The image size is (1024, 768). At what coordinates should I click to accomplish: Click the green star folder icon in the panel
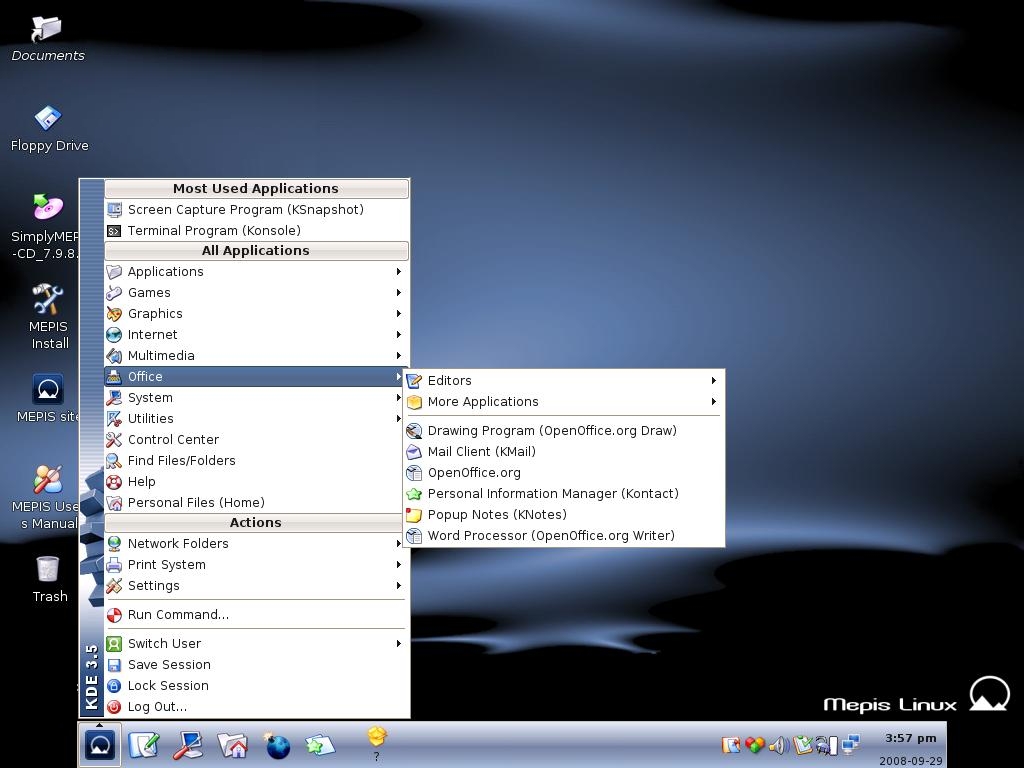pyautogui.click(x=320, y=745)
